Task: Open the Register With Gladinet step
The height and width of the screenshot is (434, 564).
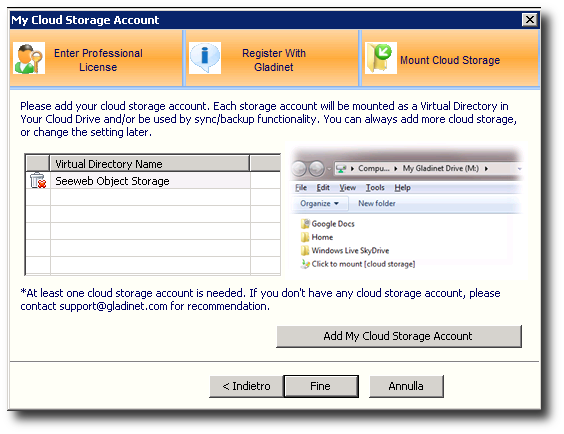Action: coord(272,58)
